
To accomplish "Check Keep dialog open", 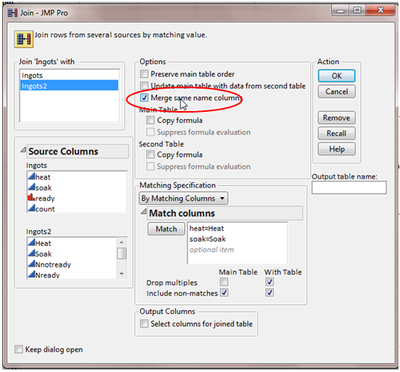I will 19,349.
